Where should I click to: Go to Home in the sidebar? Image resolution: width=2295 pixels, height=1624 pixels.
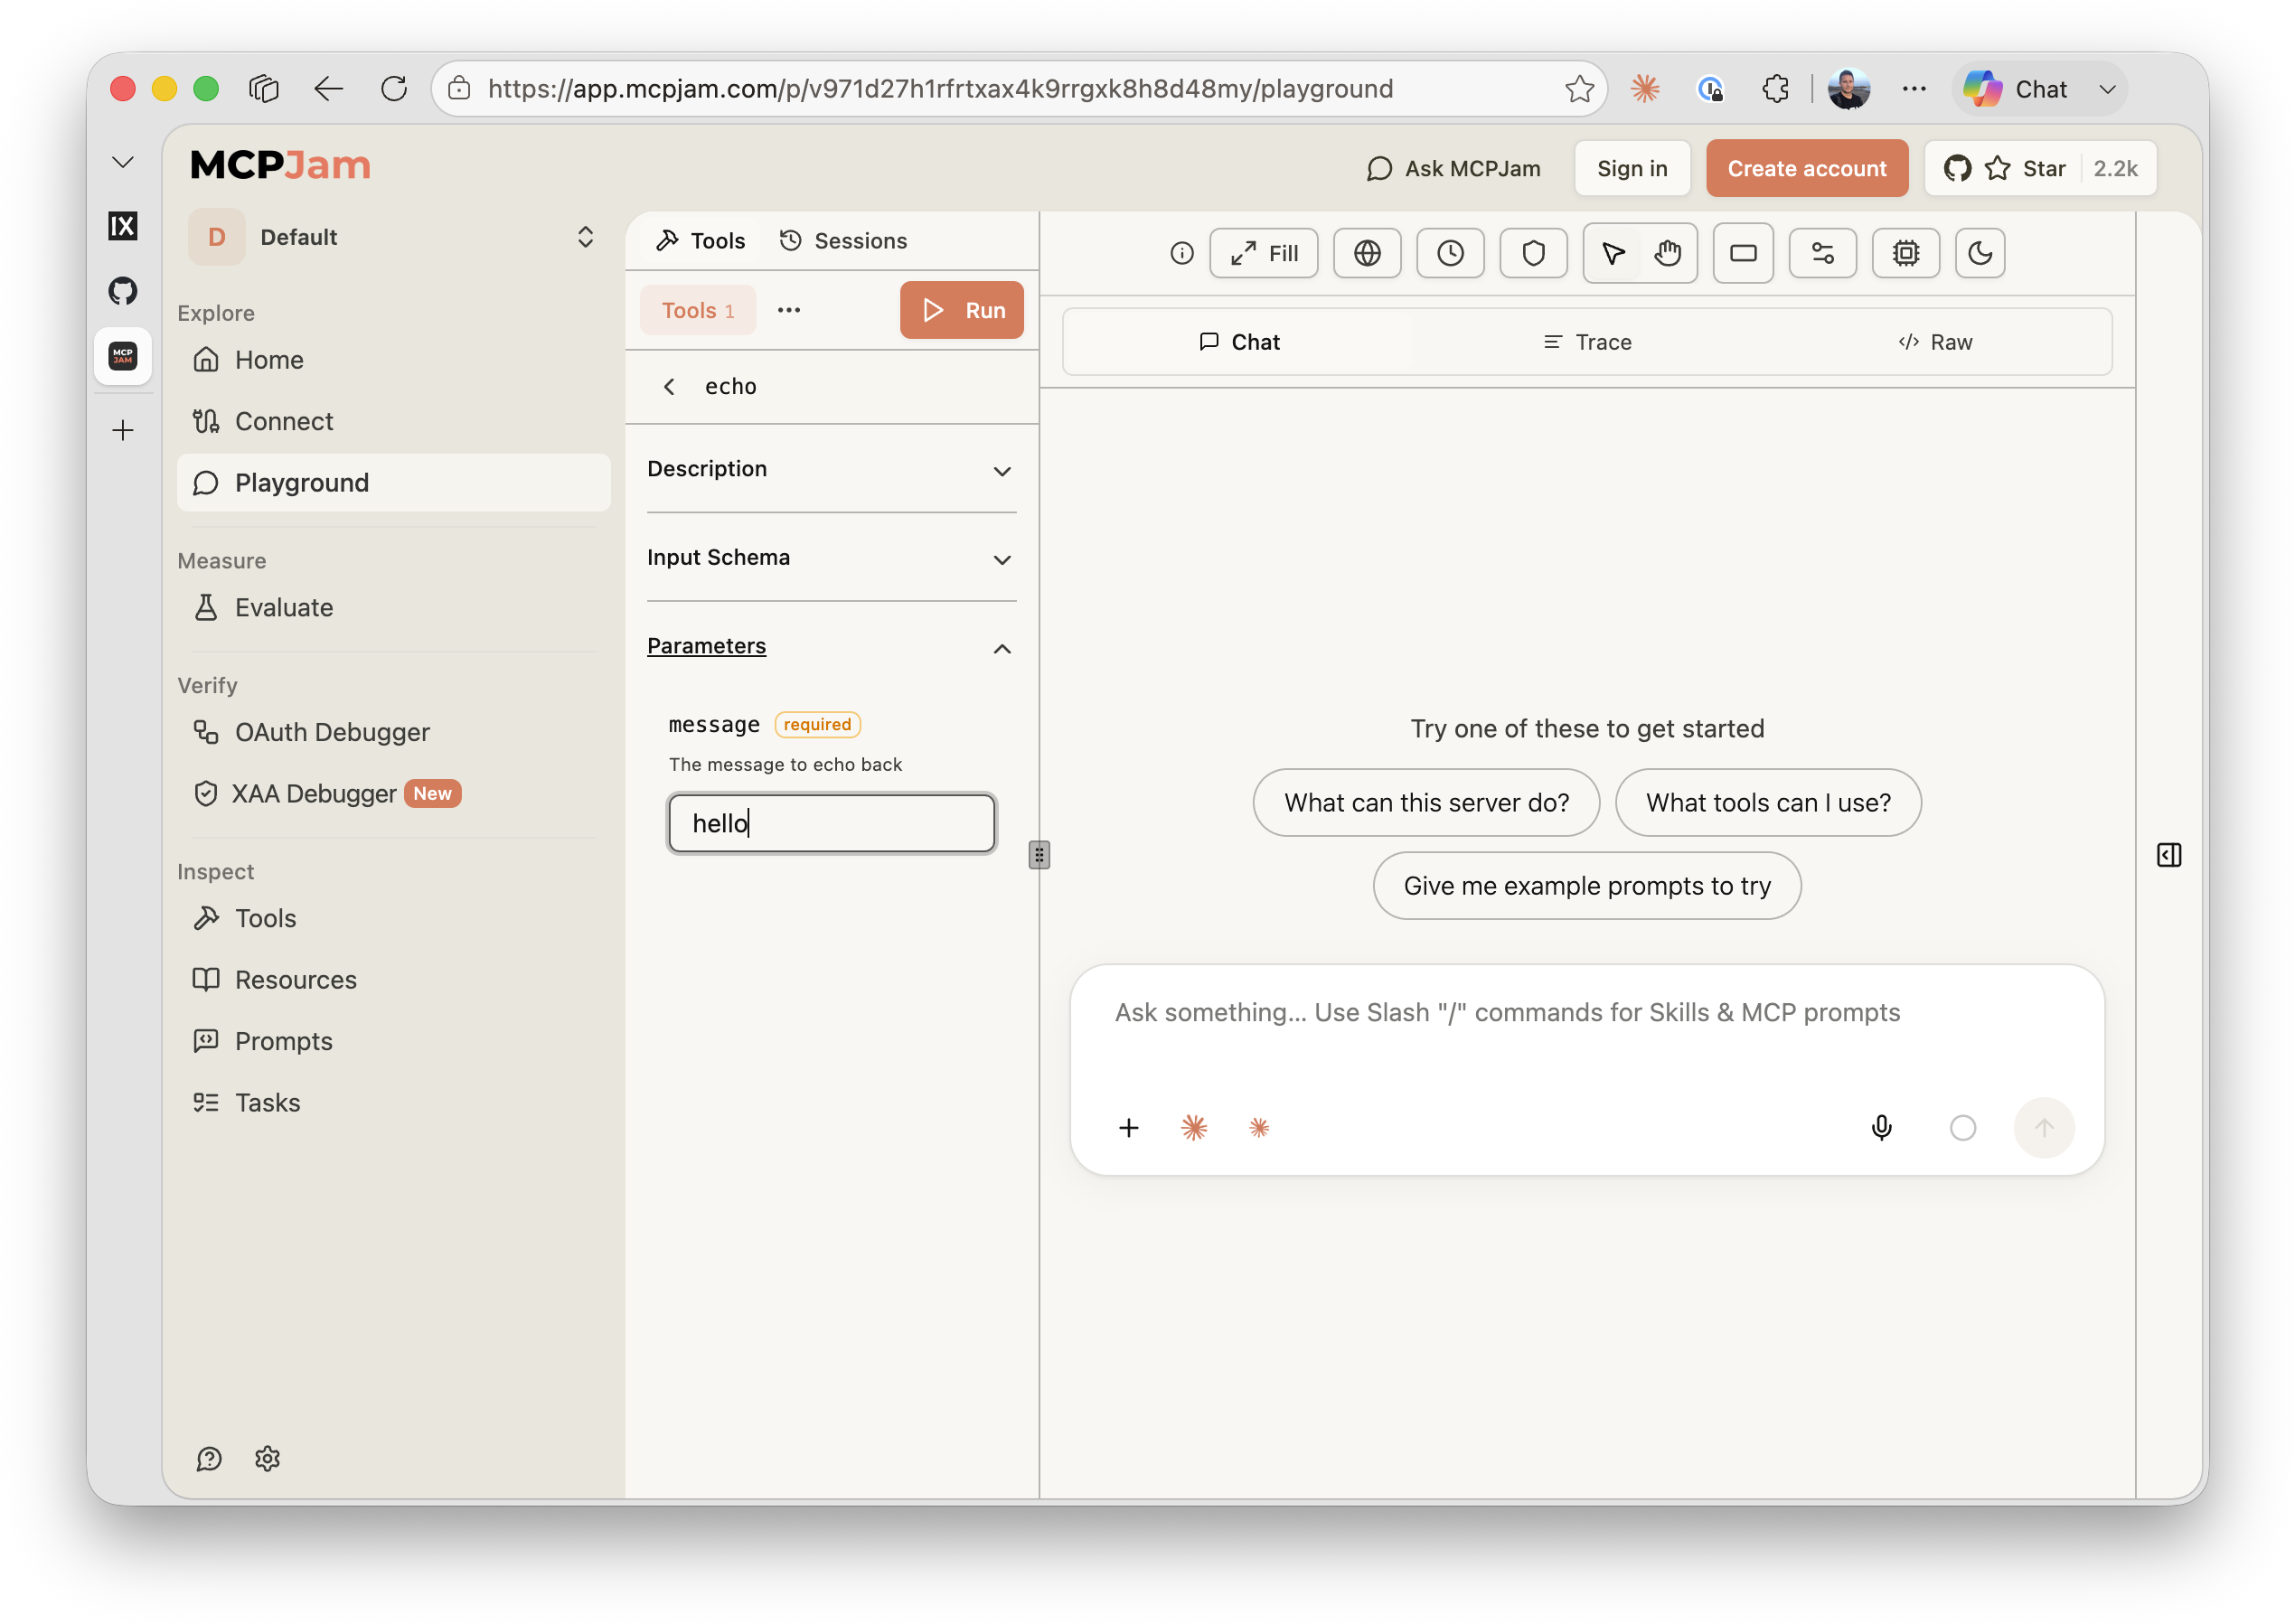click(x=393, y=360)
